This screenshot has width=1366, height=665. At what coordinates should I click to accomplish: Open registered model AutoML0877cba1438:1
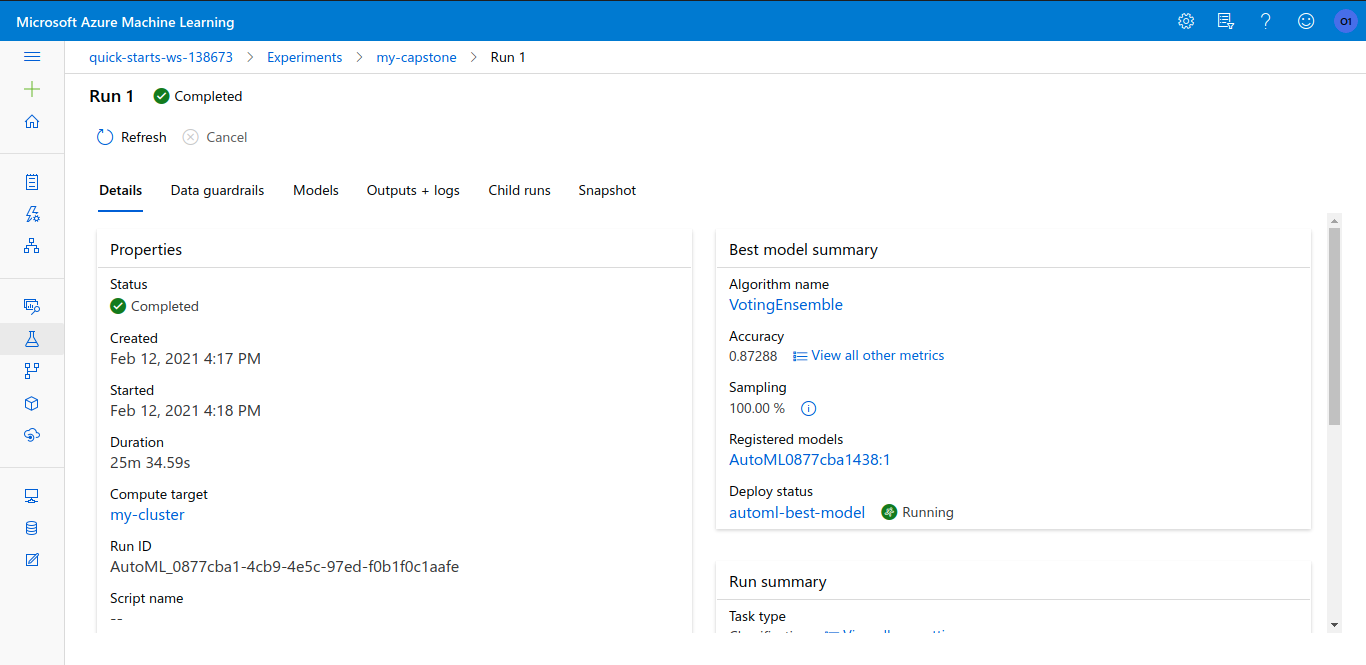coord(810,460)
